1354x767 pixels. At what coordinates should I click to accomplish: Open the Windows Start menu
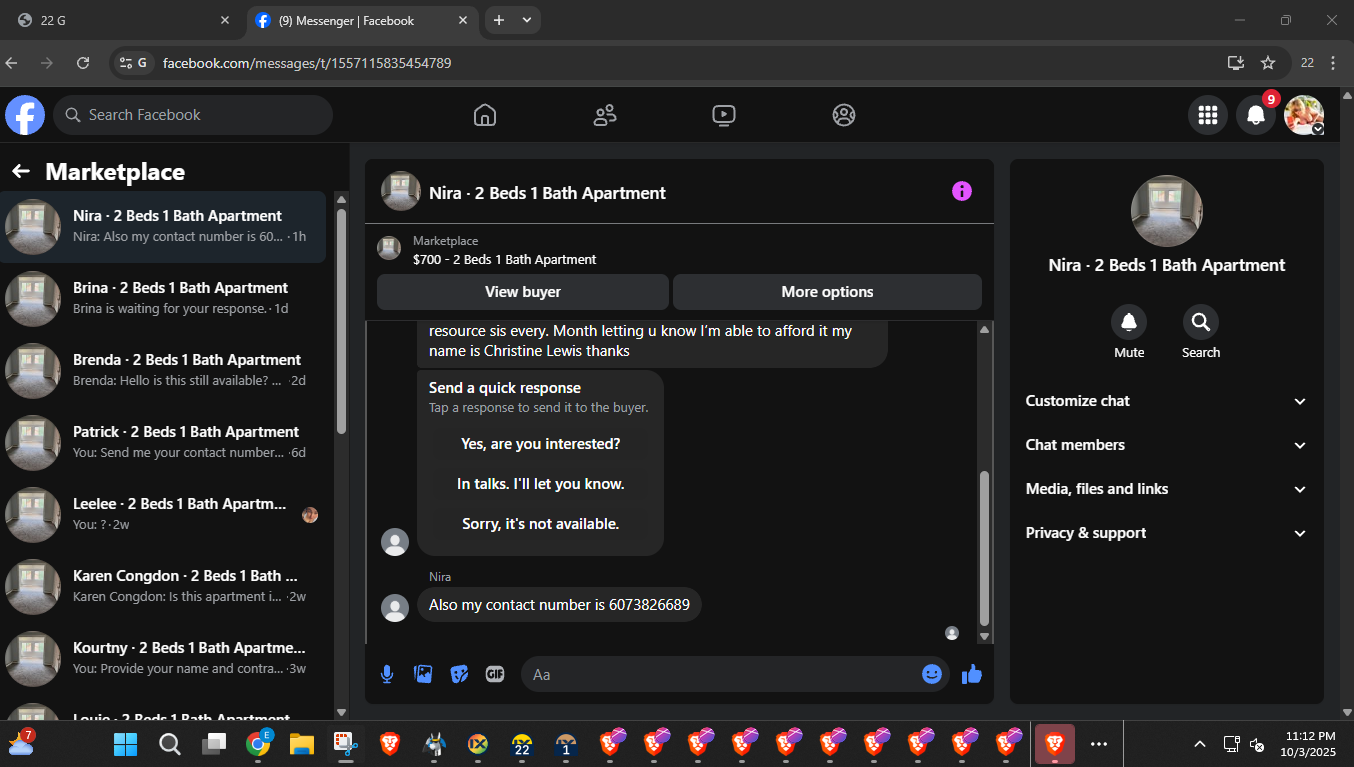click(x=126, y=744)
